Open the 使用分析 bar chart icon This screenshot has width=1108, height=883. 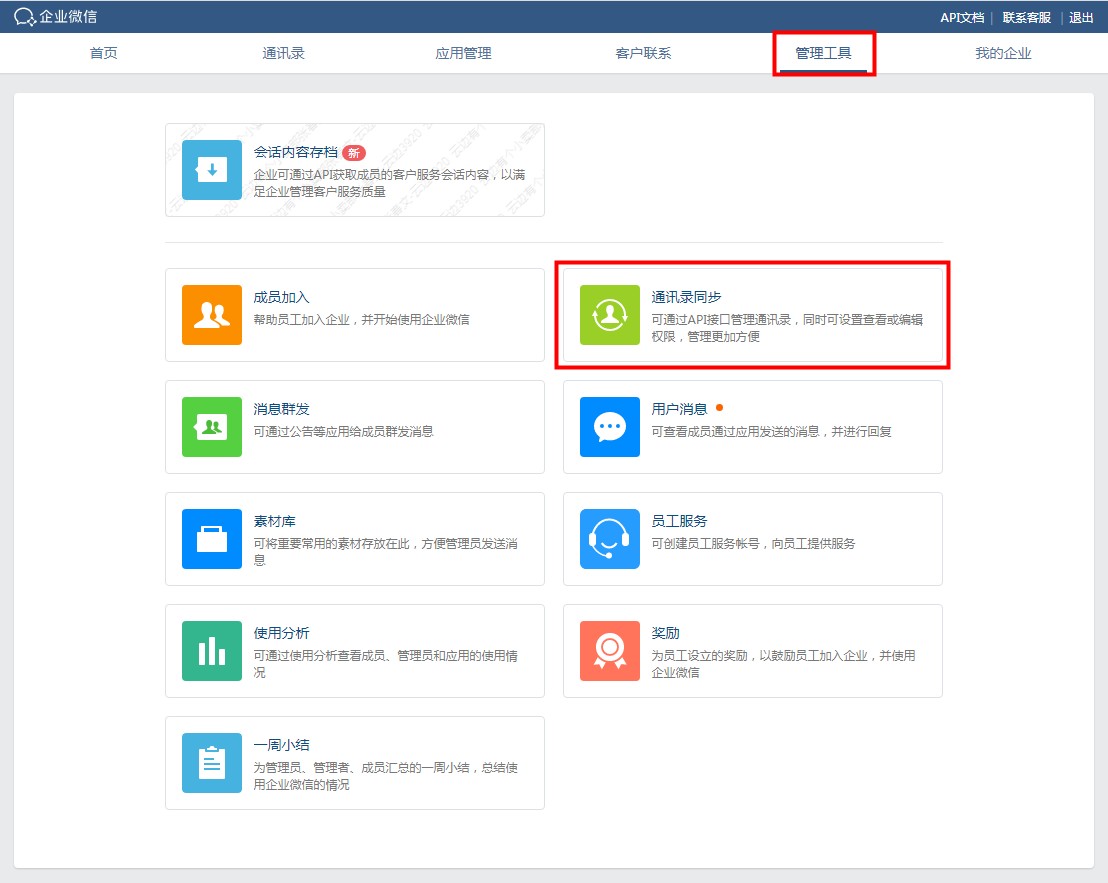(x=212, y=651)
